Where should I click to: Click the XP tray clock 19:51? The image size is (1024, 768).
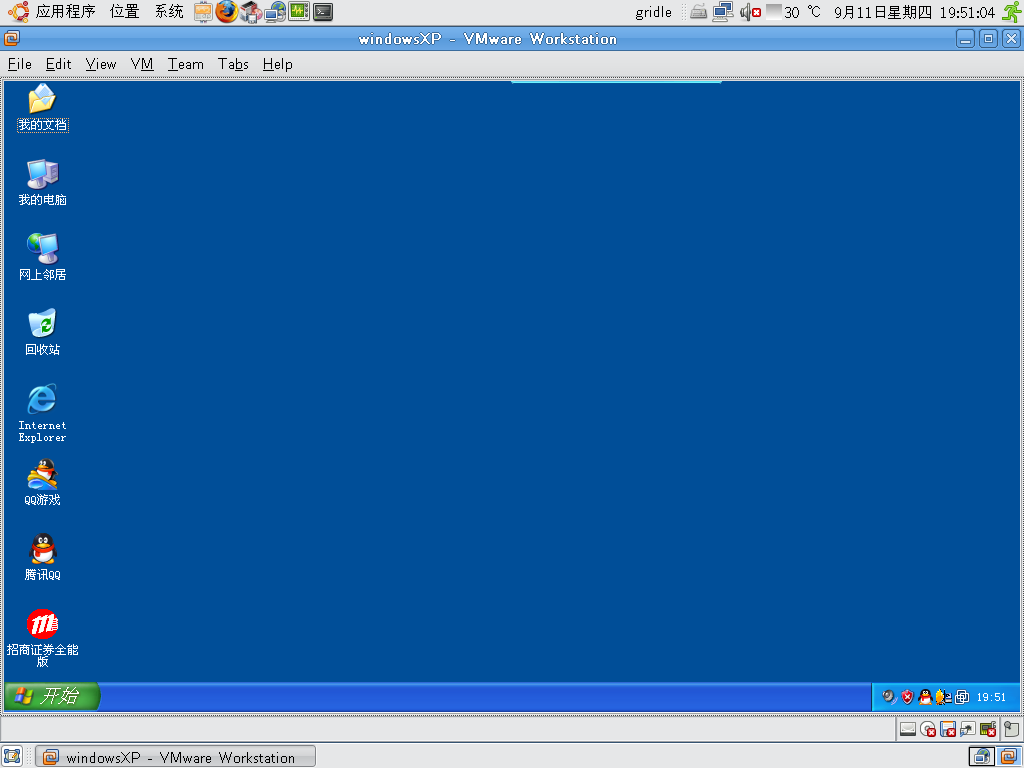(x=991, y=697)
